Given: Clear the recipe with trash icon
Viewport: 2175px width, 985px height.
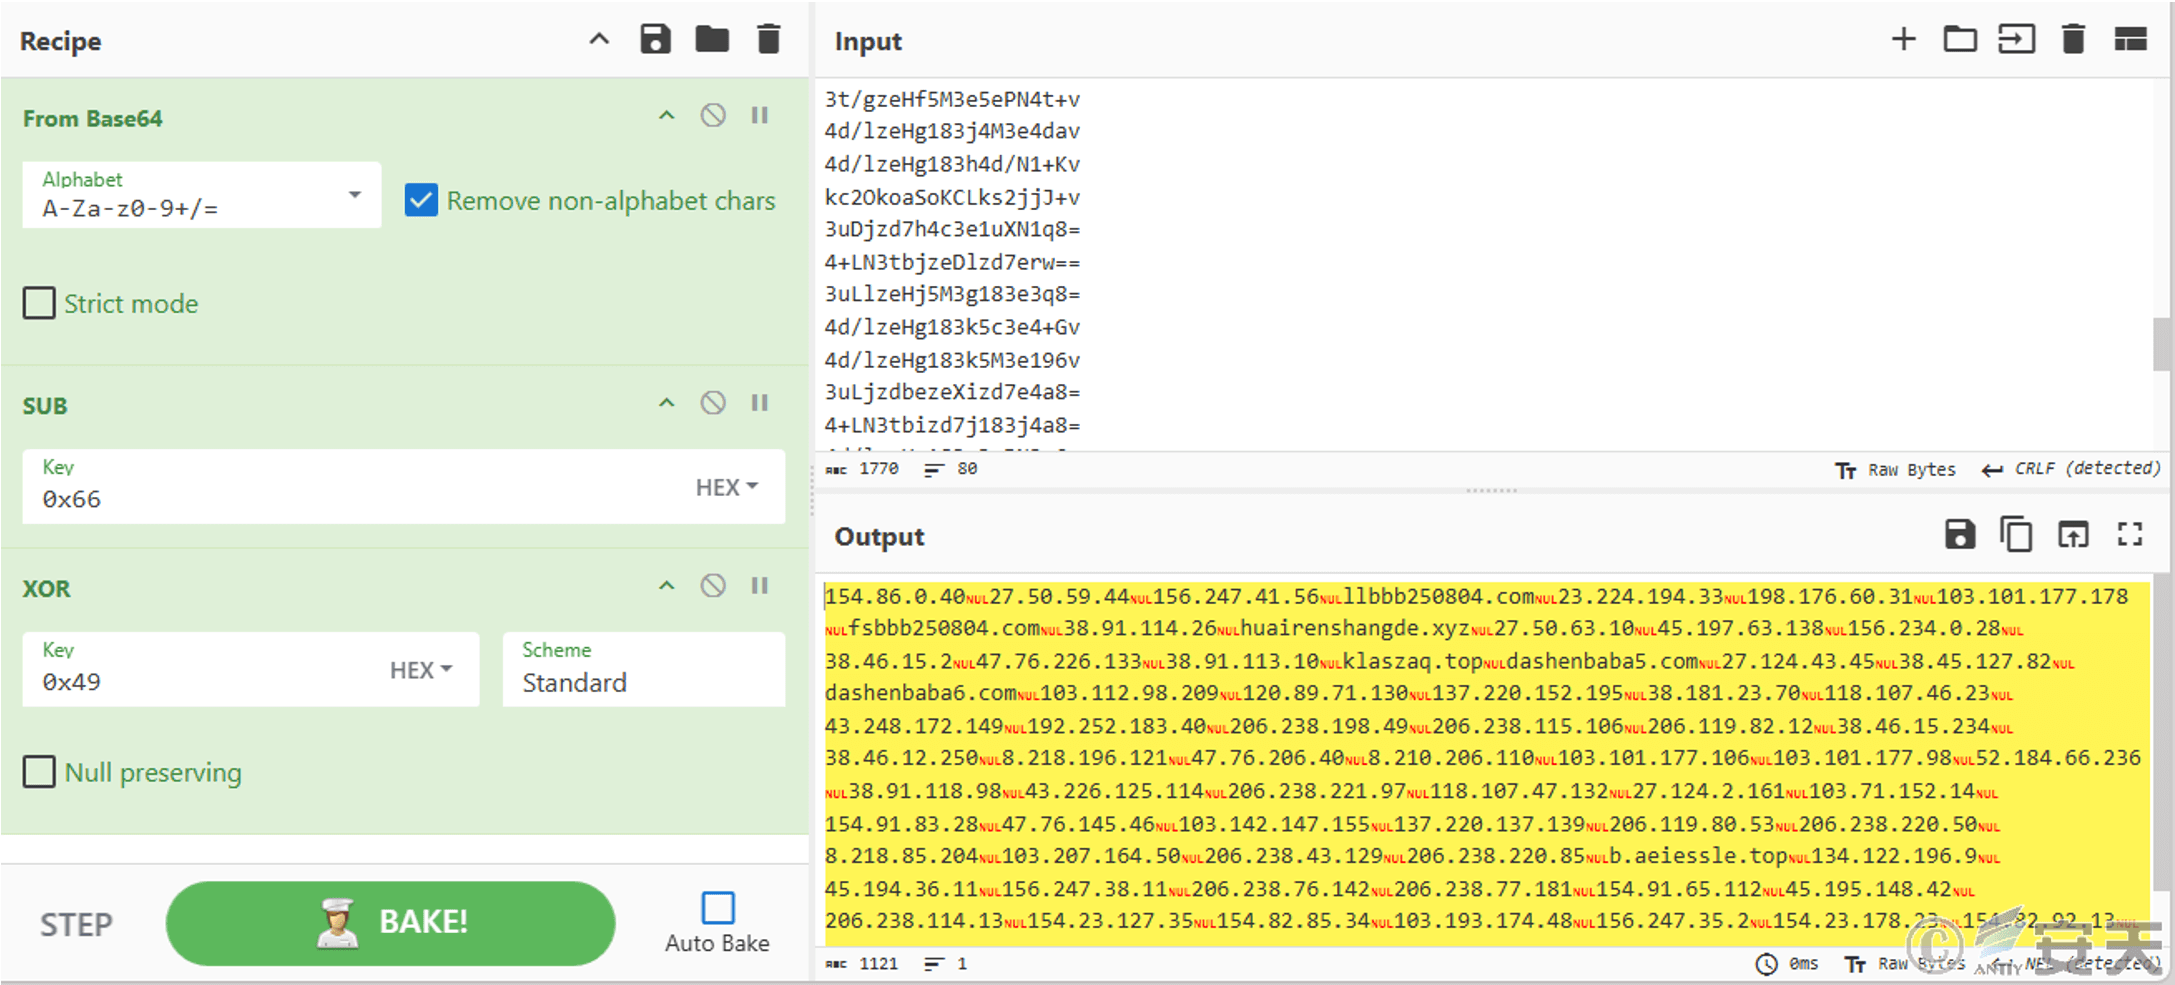Looking at the screenshot, I should [x=768, y=40].
